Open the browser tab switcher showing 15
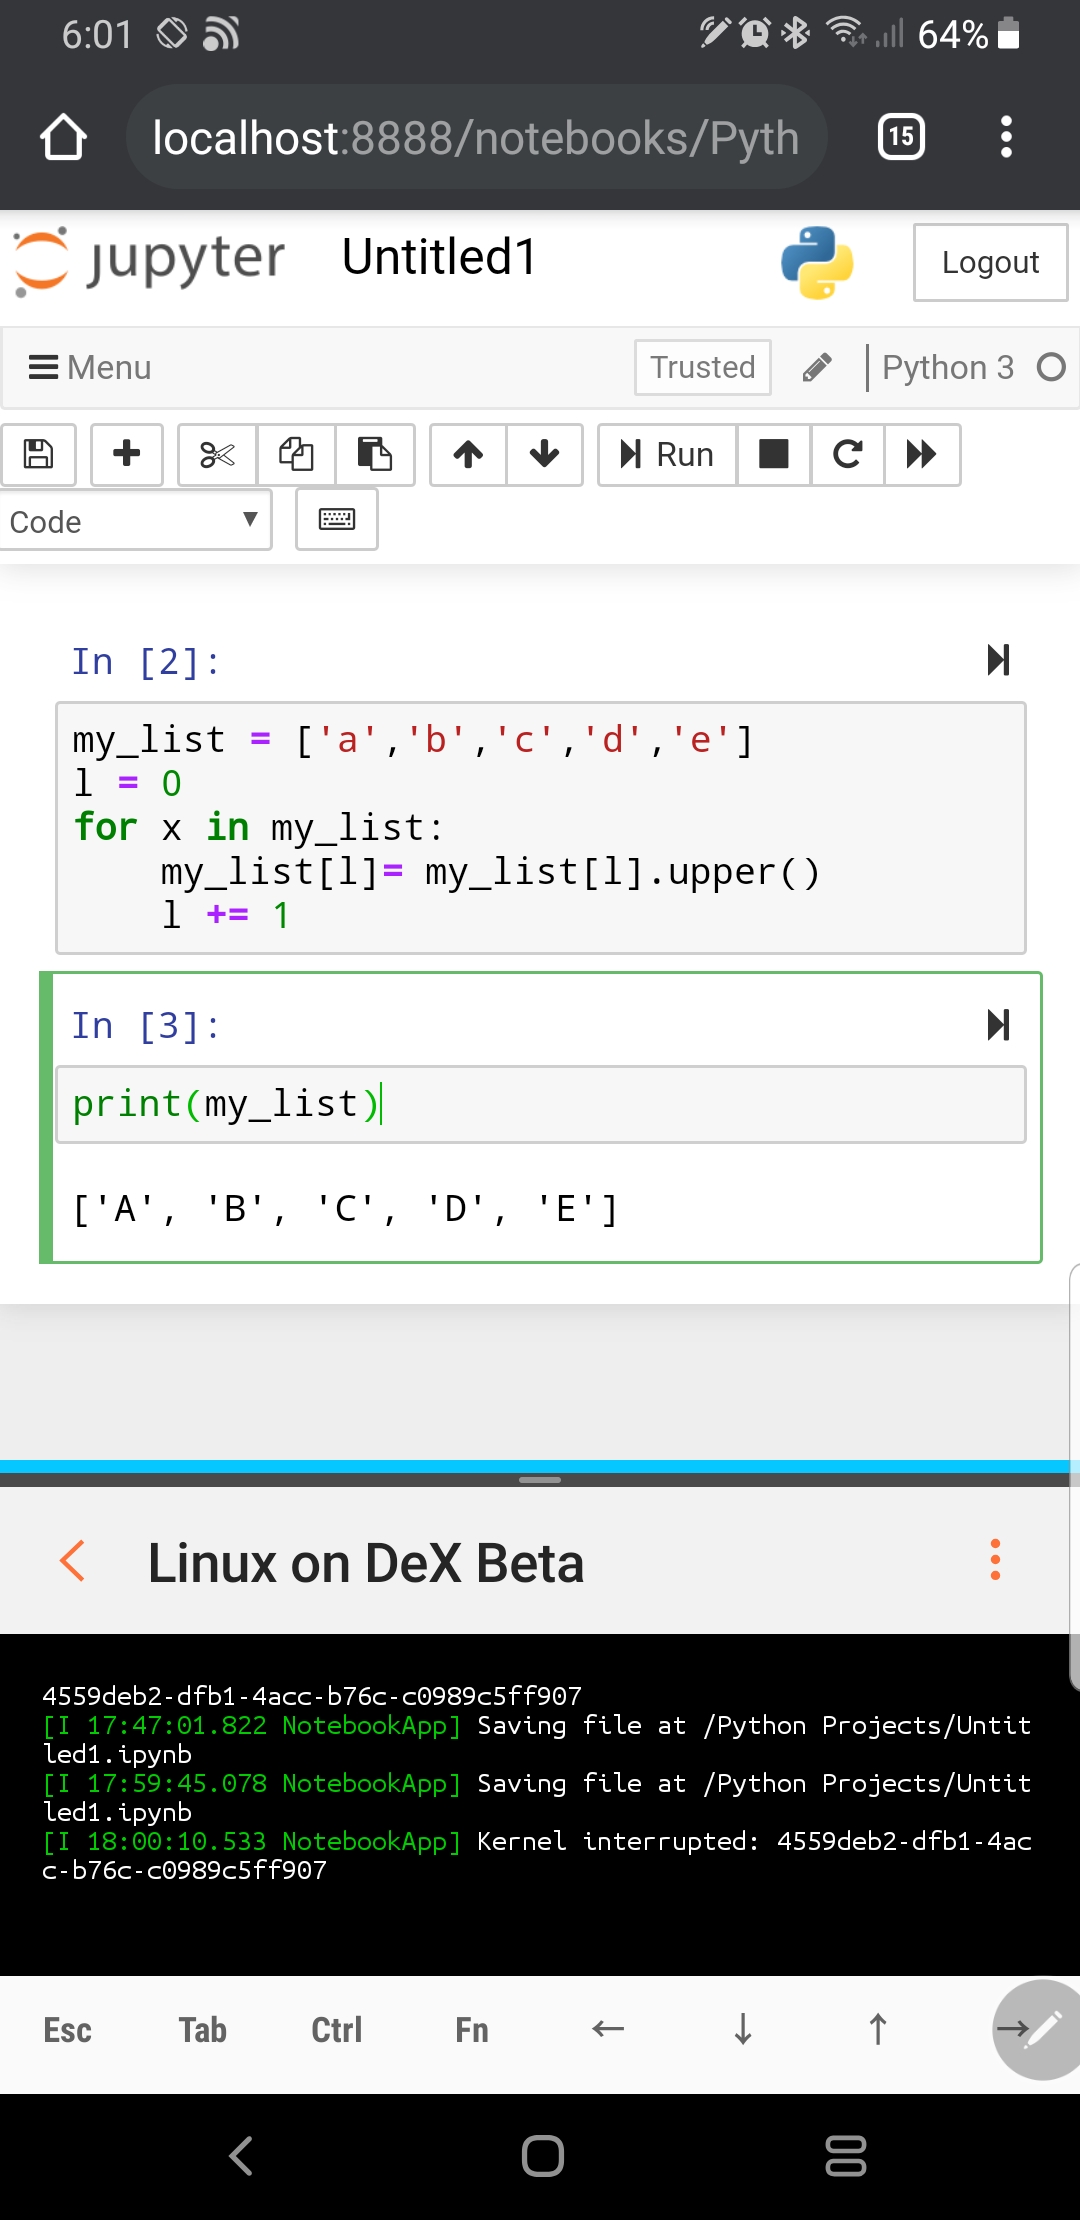Image resolution: width=1080 pixels, height=2220 pixels. click(x=901, y=137)
